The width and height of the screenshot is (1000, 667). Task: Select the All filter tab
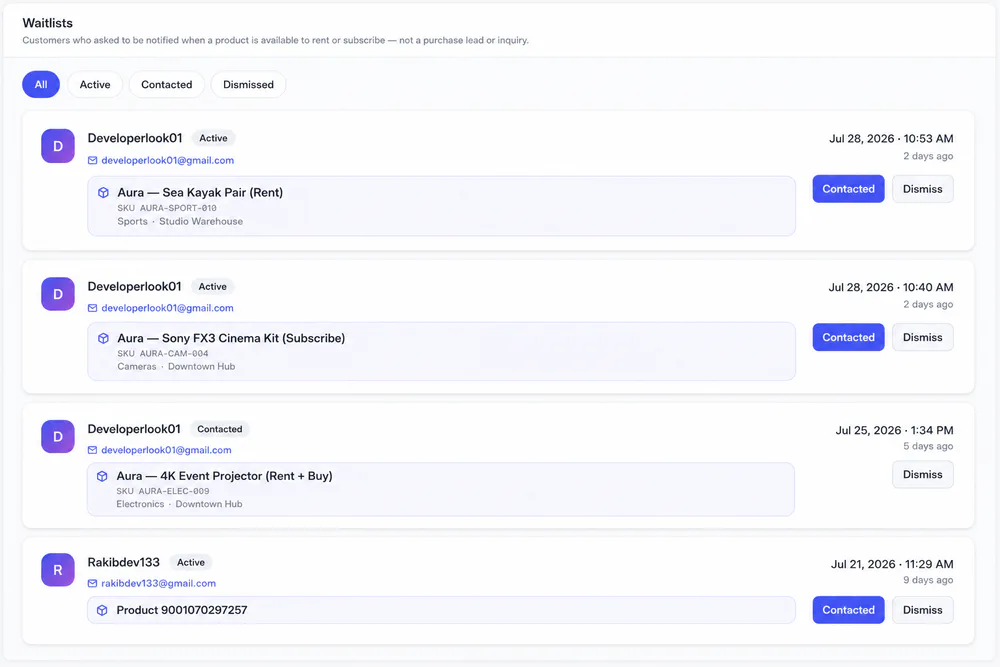tap(41, 84)
